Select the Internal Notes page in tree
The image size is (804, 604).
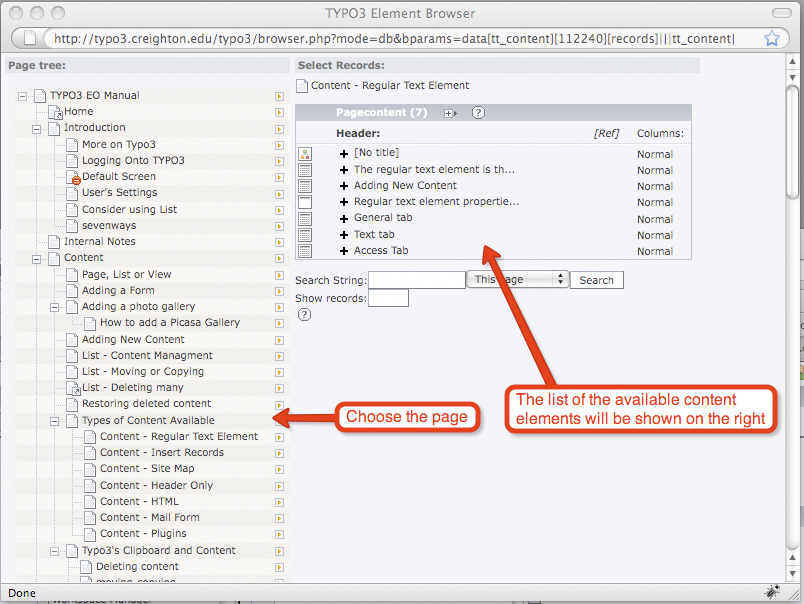coord(99,242)
